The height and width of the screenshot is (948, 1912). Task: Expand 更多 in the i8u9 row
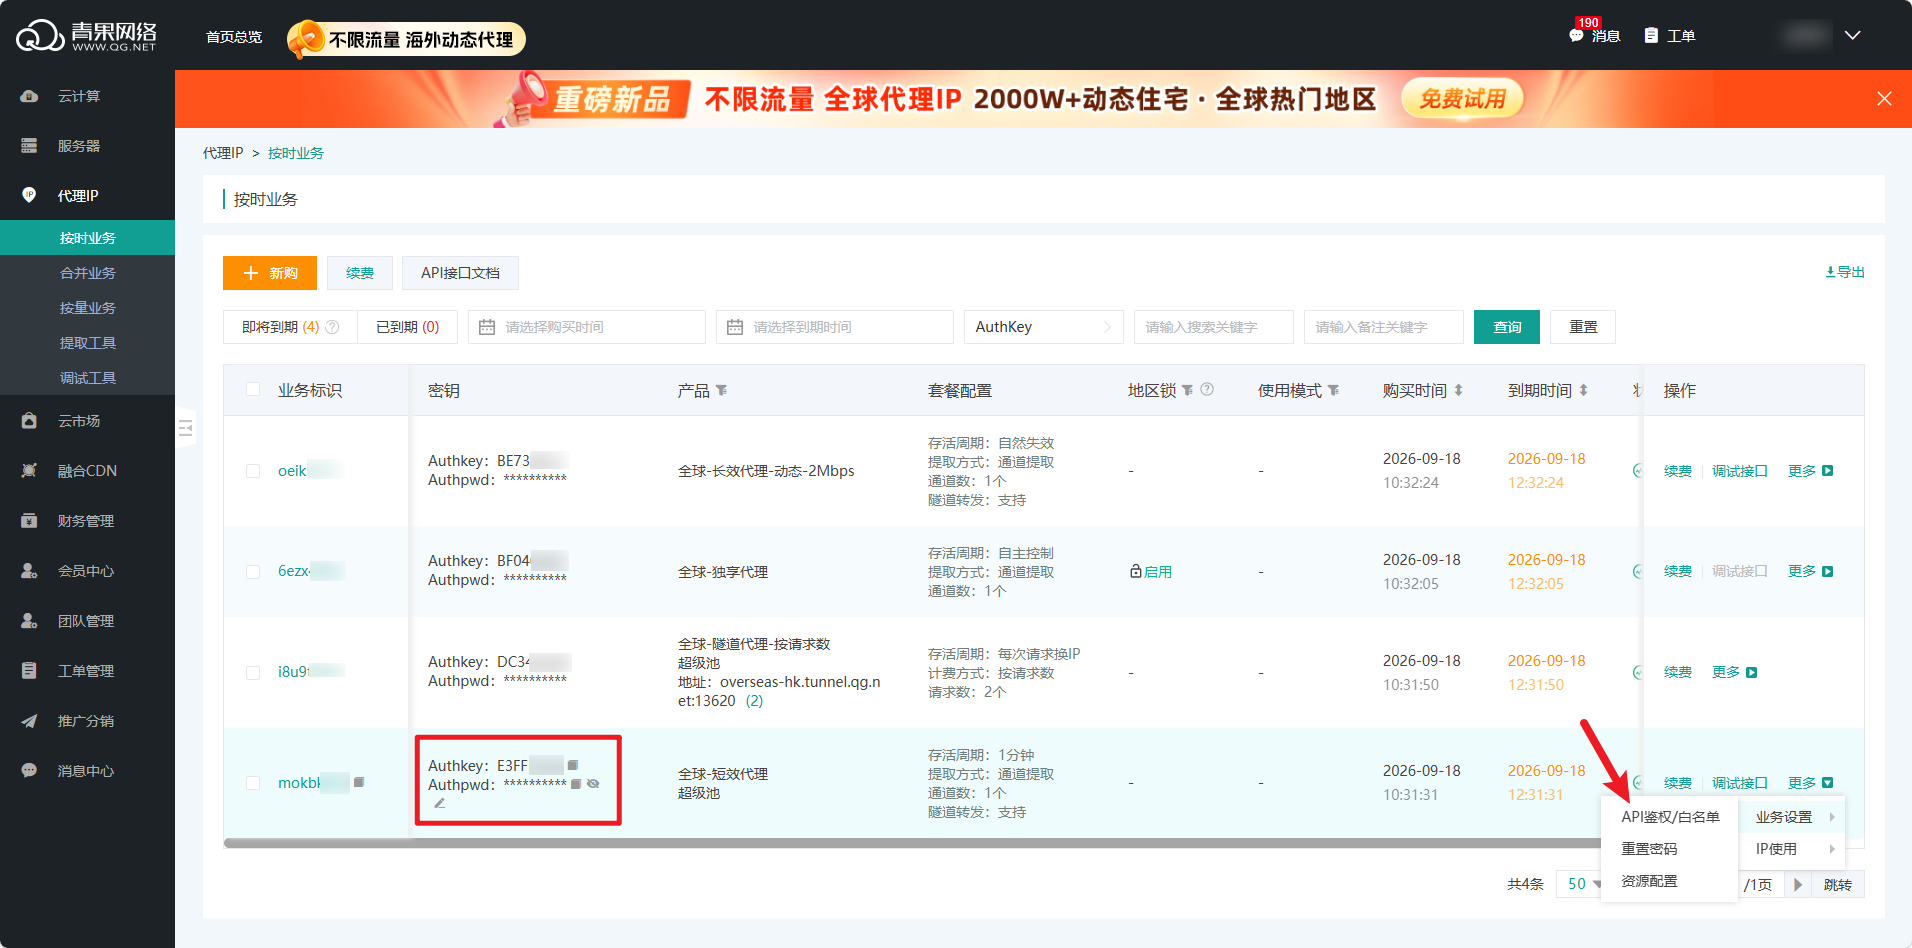1734,672
